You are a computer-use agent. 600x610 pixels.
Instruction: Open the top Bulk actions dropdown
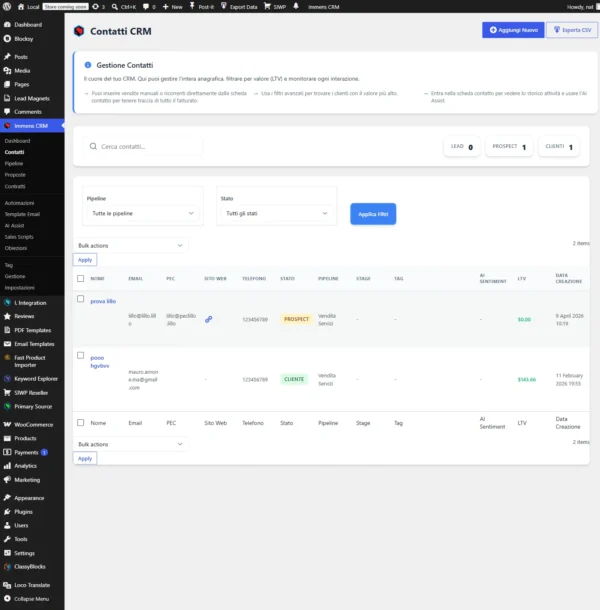click(130, 245)
